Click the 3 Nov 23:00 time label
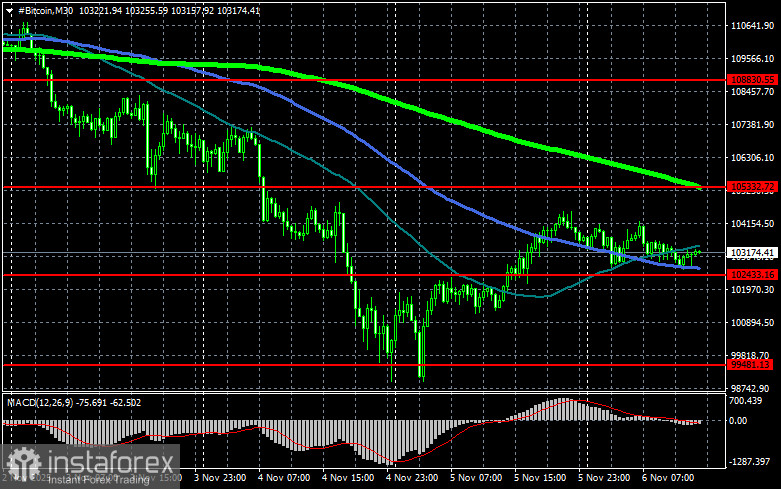The width and height of the screenshot is (781, 489). (x=220, y=478)
